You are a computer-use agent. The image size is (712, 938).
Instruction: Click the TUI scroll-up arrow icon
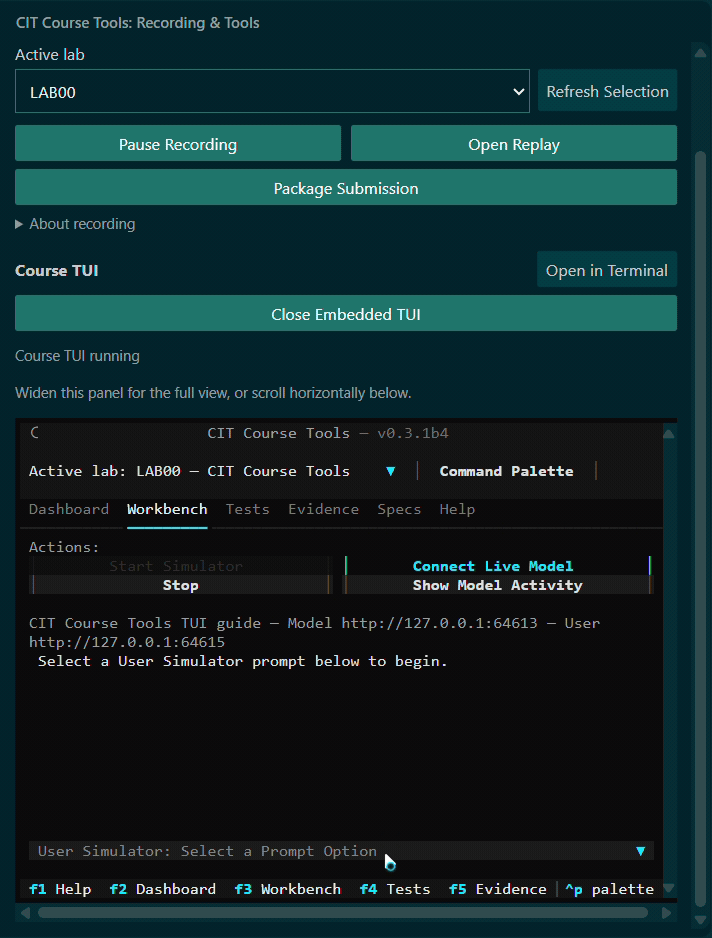pos(669,434)
